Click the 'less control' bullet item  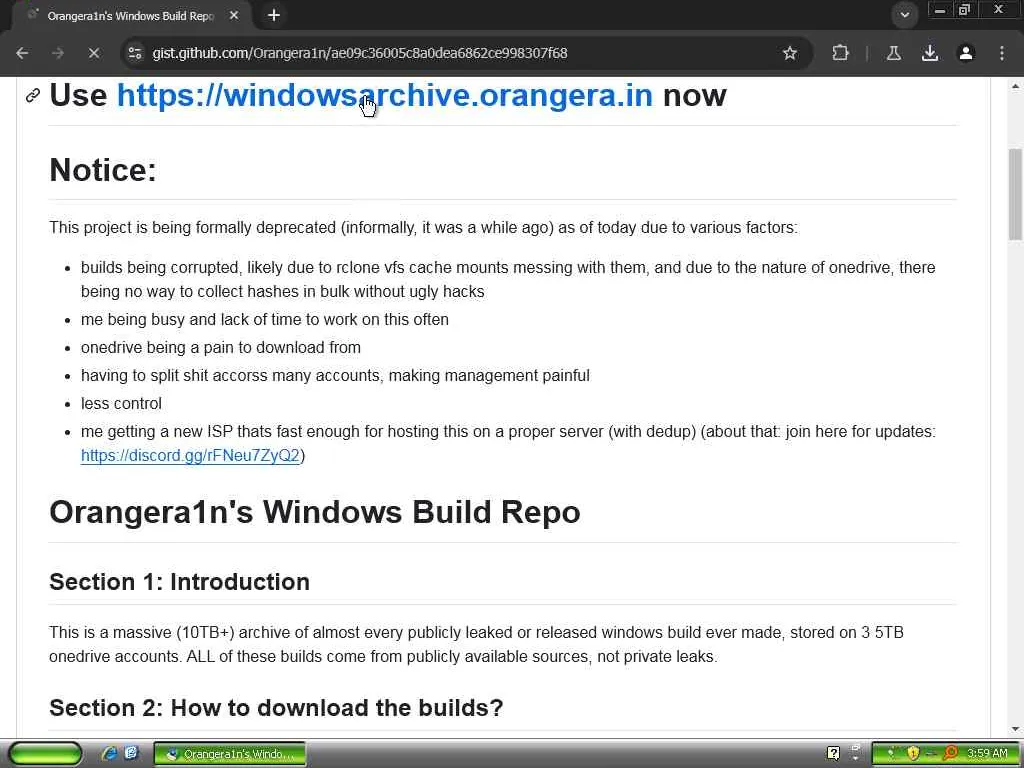tap(121, 404)
